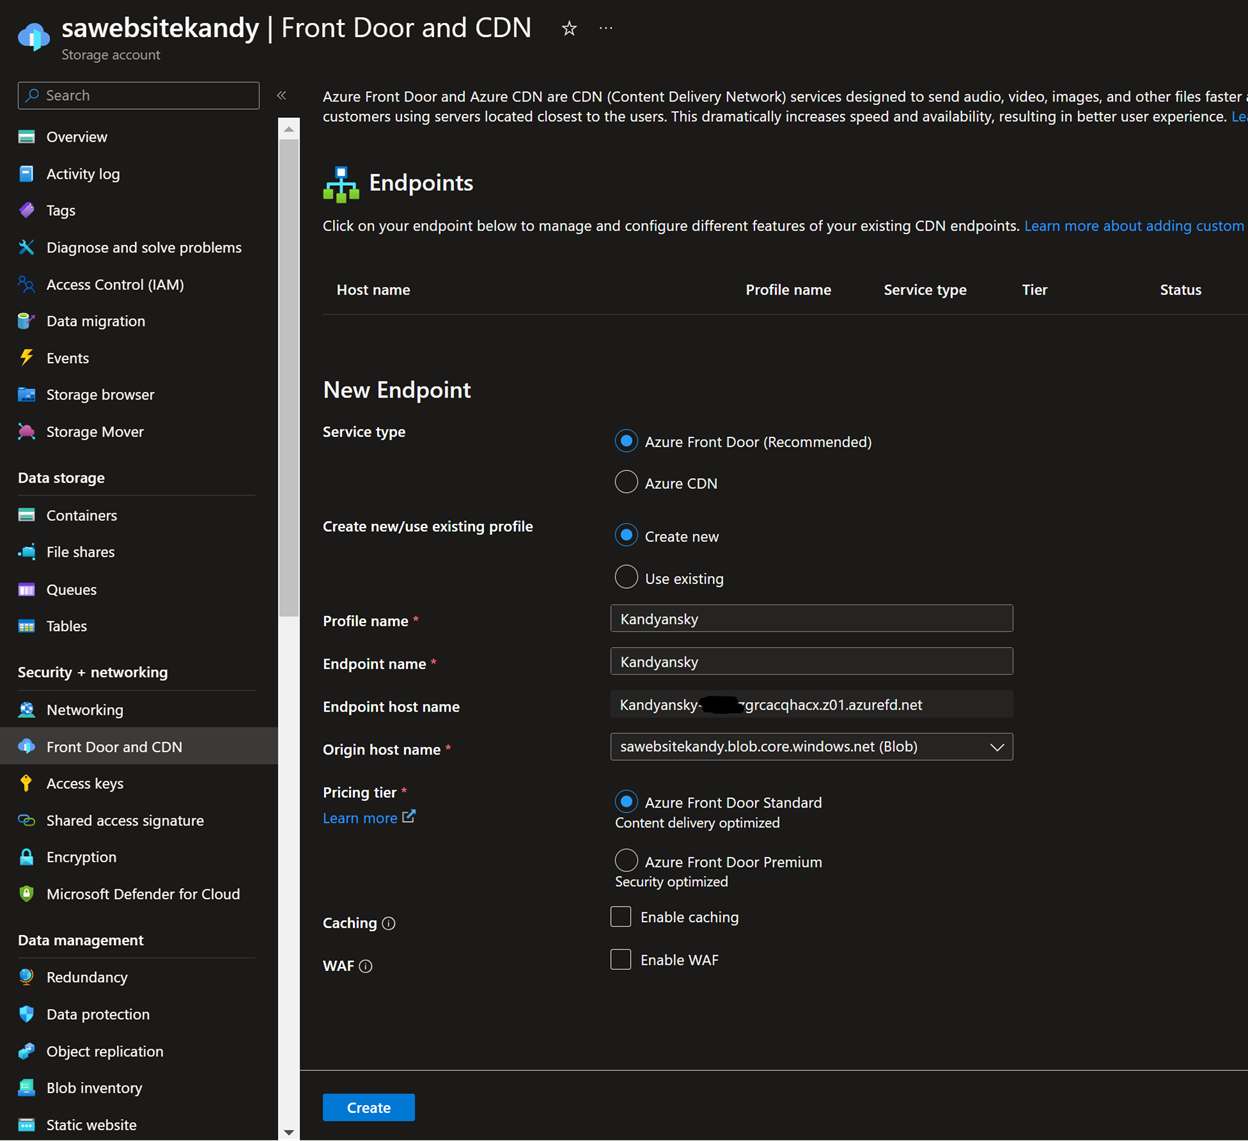
Task: Select Azure Front Door Premium pricing tier
Action: point(626,860)
